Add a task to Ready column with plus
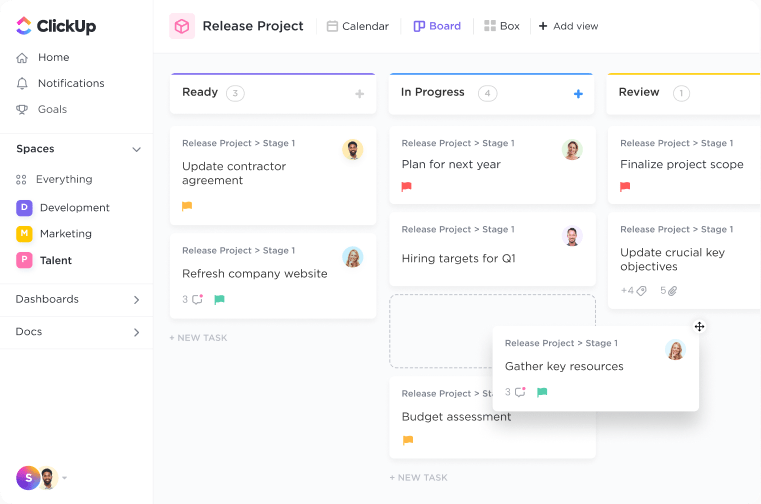This screenshot has width=761, height=504. (360, 94)
